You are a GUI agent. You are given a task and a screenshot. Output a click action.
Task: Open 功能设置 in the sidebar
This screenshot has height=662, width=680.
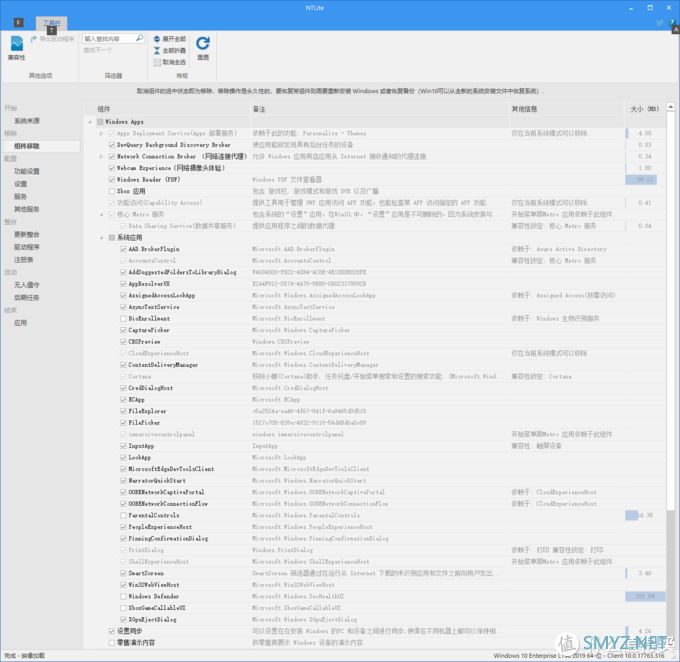(x=27, y=171)
